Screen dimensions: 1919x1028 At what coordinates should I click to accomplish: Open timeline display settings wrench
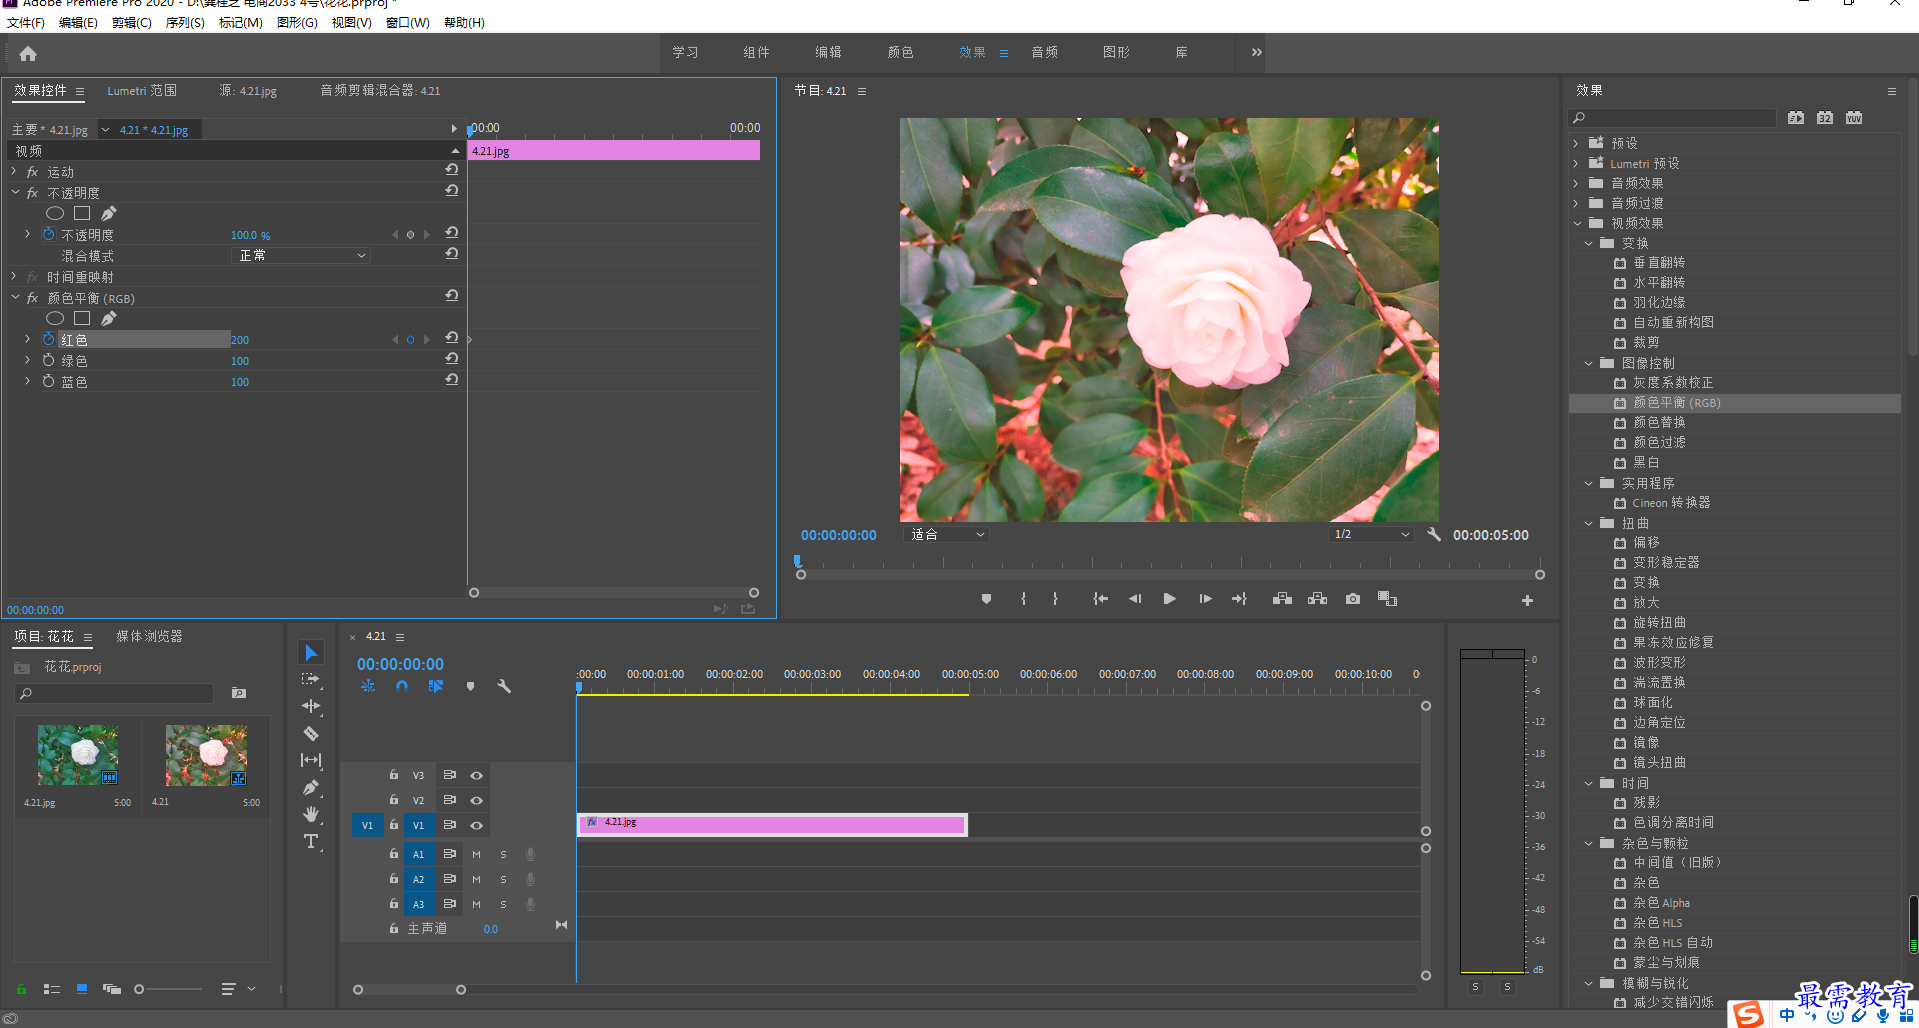[x=504, y=686]
